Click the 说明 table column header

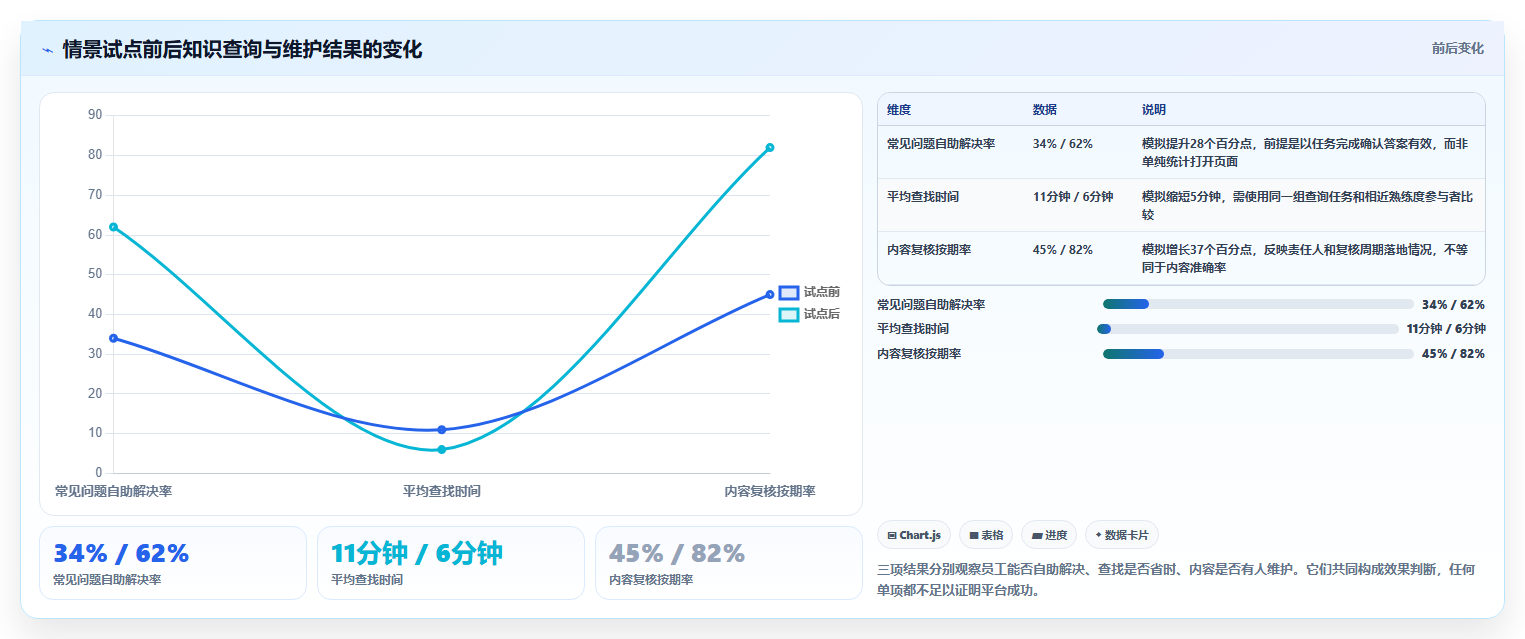pyautogui.click(x=1154, y=110)
